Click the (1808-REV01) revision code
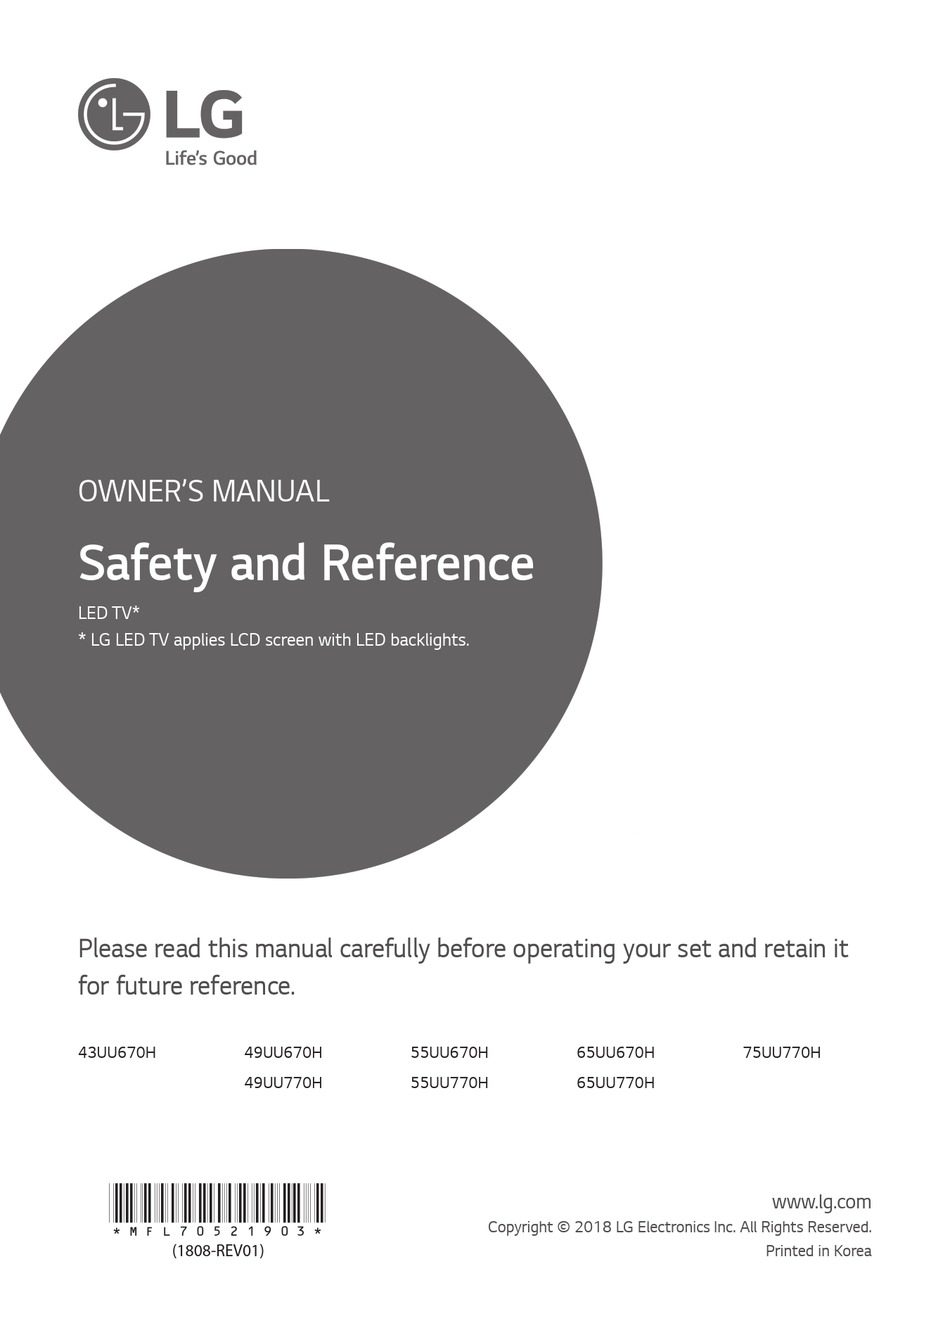Image resolution: width=950 pixels, height=1335 pixels. pyautogui.click(x=218, y=1251)
